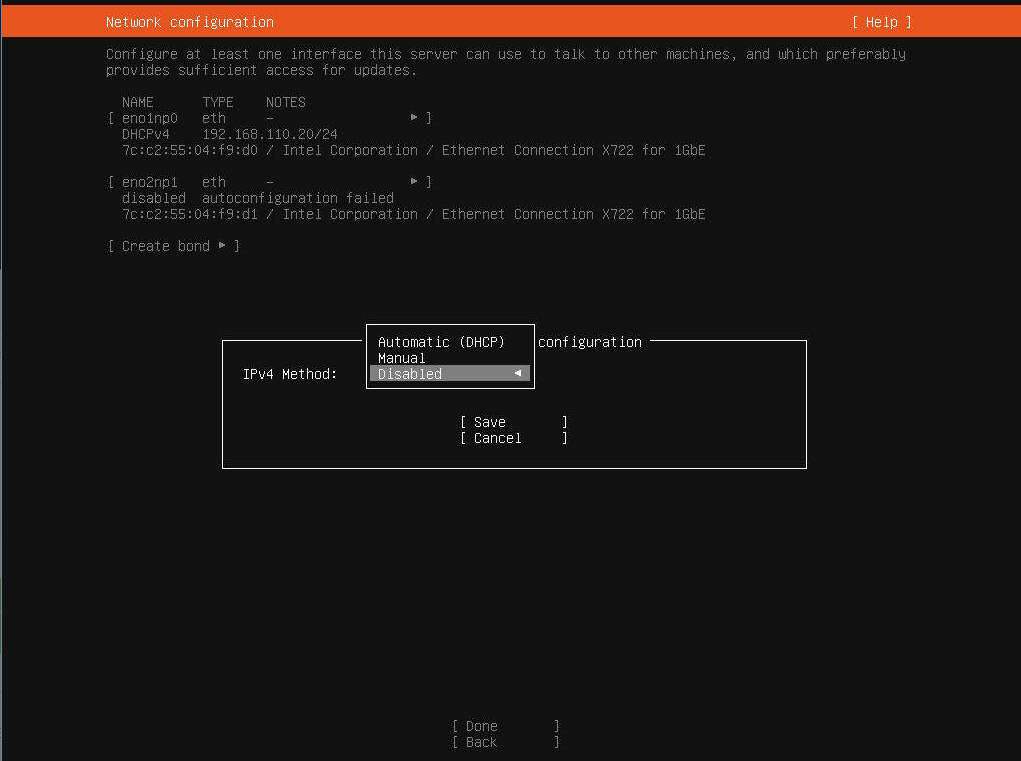Select the eno1np0 interface entry
Image resolution: width=1021 pixels, height=761 pixels.
tap(149, 118)
